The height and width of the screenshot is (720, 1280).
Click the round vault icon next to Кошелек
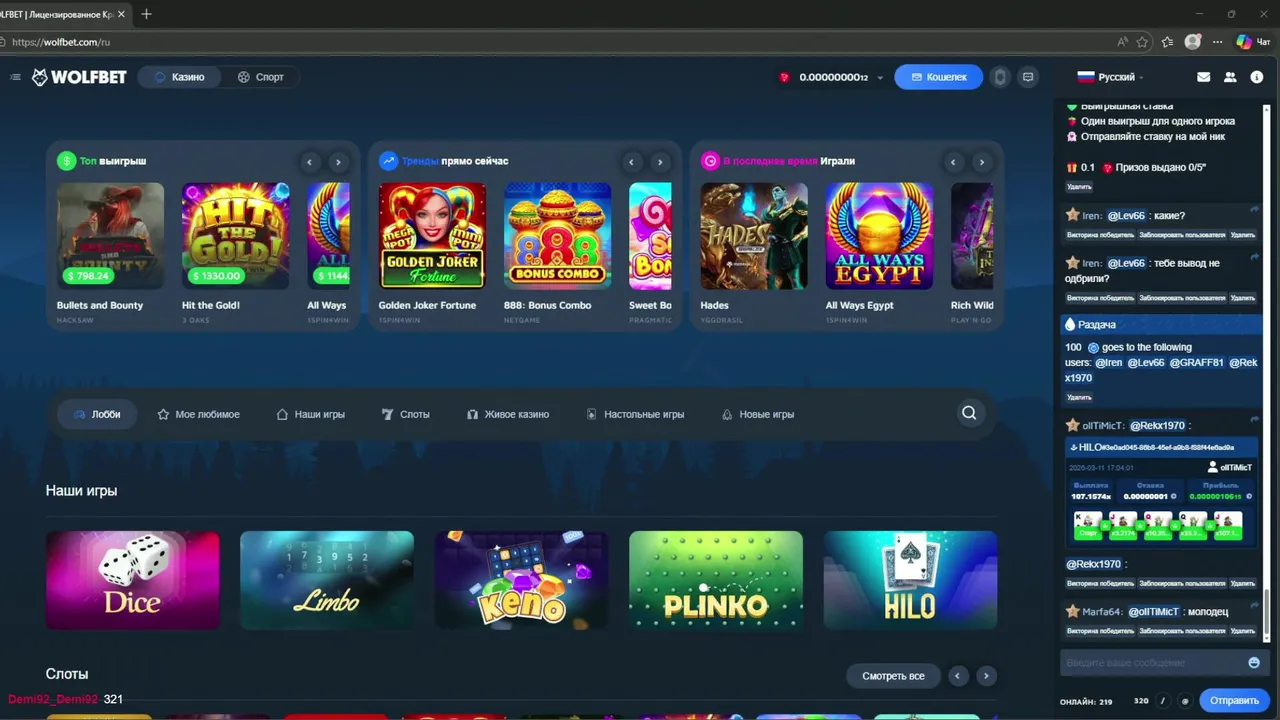point(1000,77)
